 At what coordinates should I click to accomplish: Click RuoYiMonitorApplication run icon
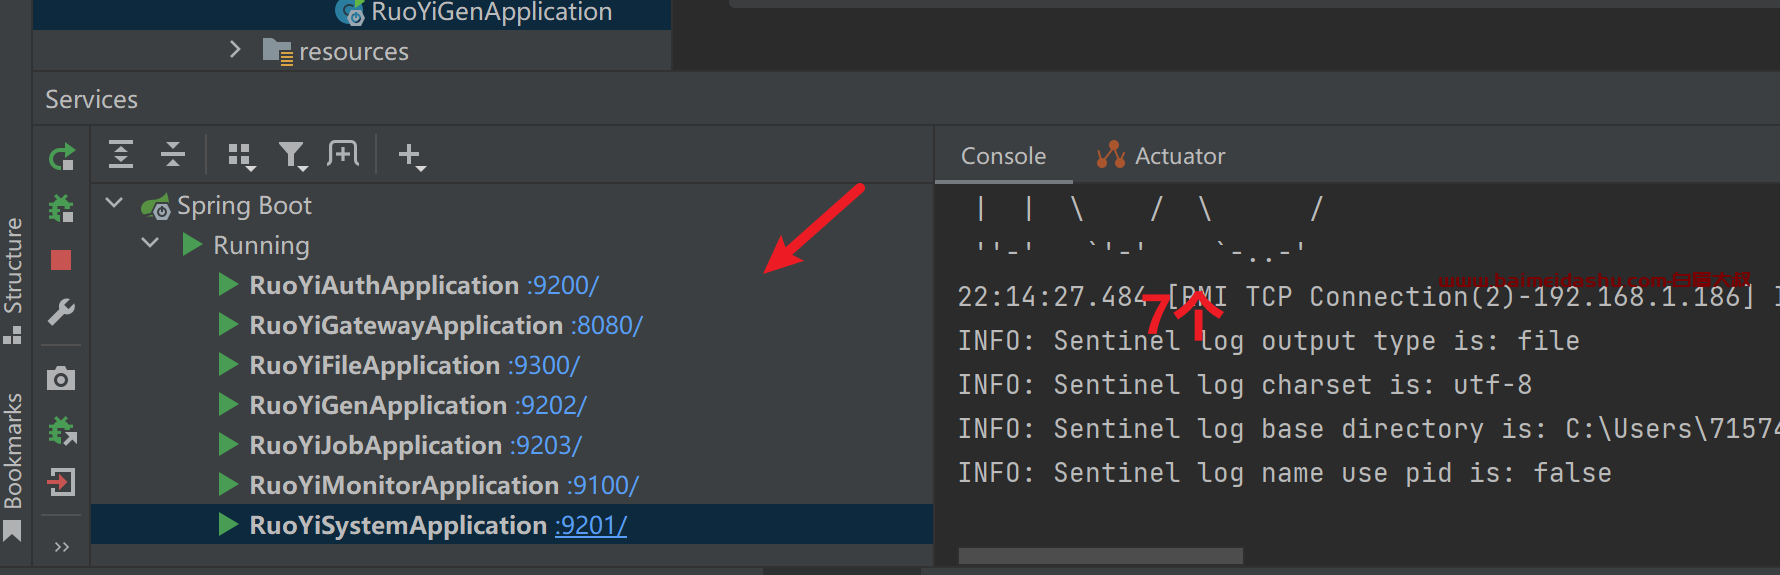(228, 484)
